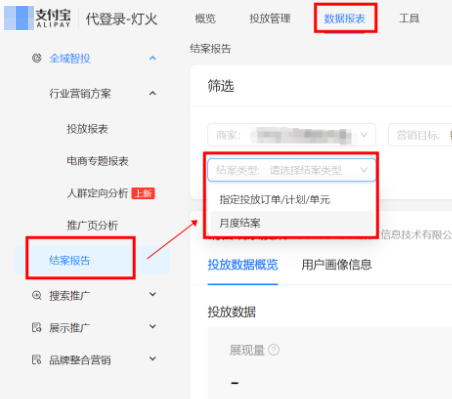
Task: Click the 筛选 section heading
Action: coord(221,86)
